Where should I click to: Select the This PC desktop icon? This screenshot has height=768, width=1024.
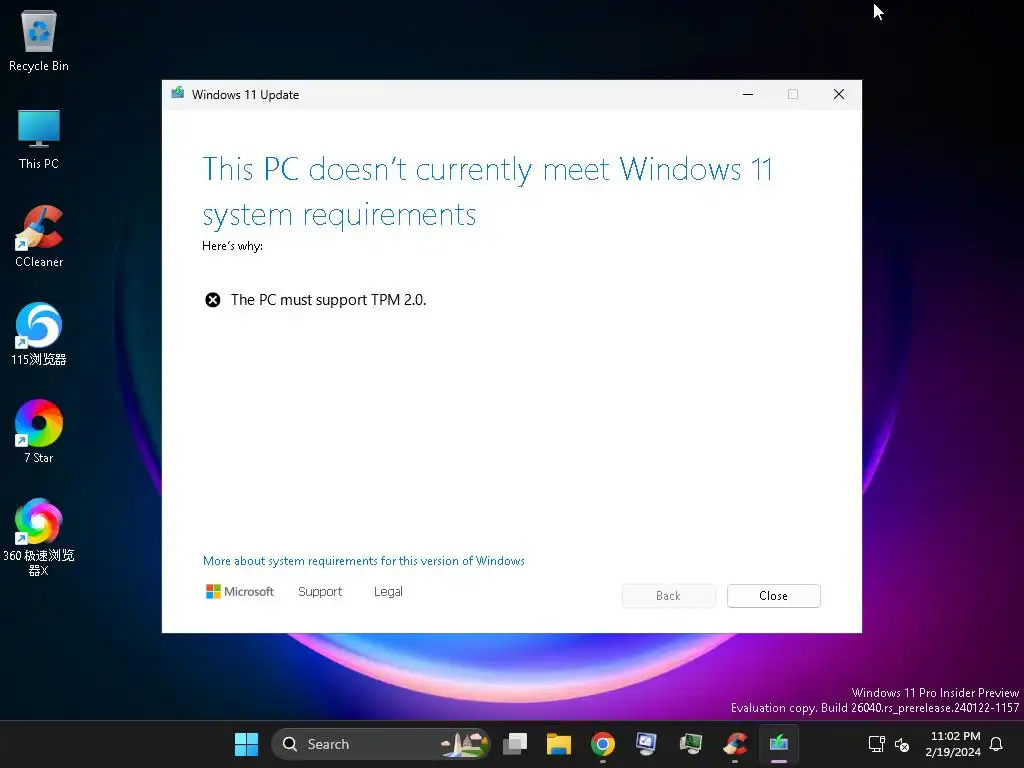[x=39, y=140]
